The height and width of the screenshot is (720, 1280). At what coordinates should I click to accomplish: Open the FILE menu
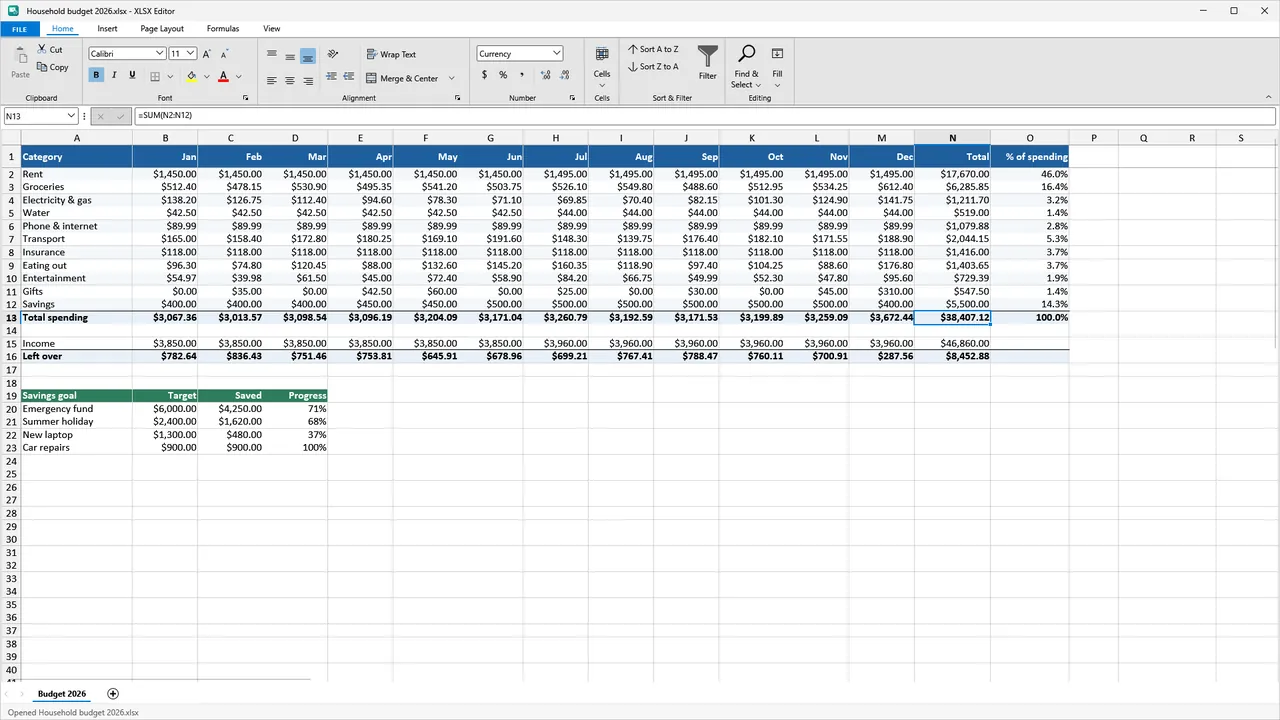coord(20,29)
